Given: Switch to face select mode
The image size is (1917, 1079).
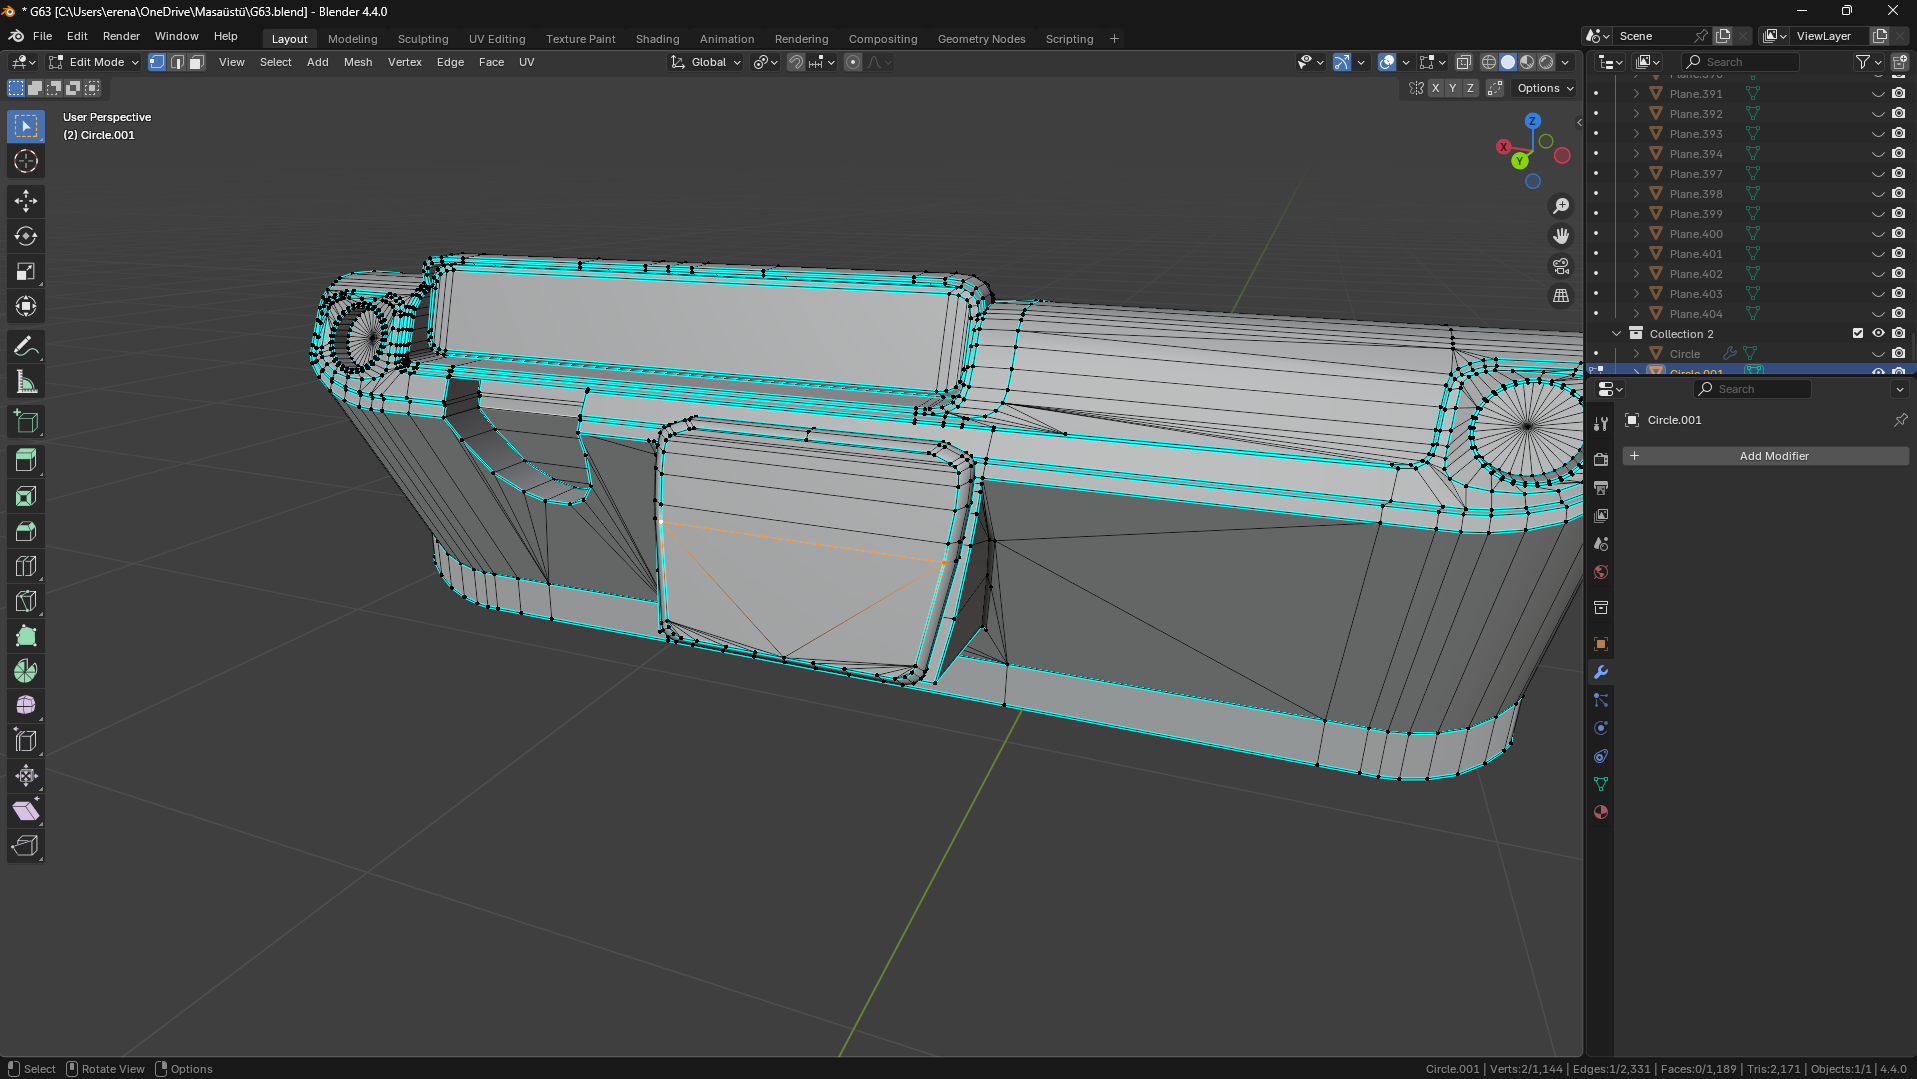Looking at the screenshot, I should (197, 62).
